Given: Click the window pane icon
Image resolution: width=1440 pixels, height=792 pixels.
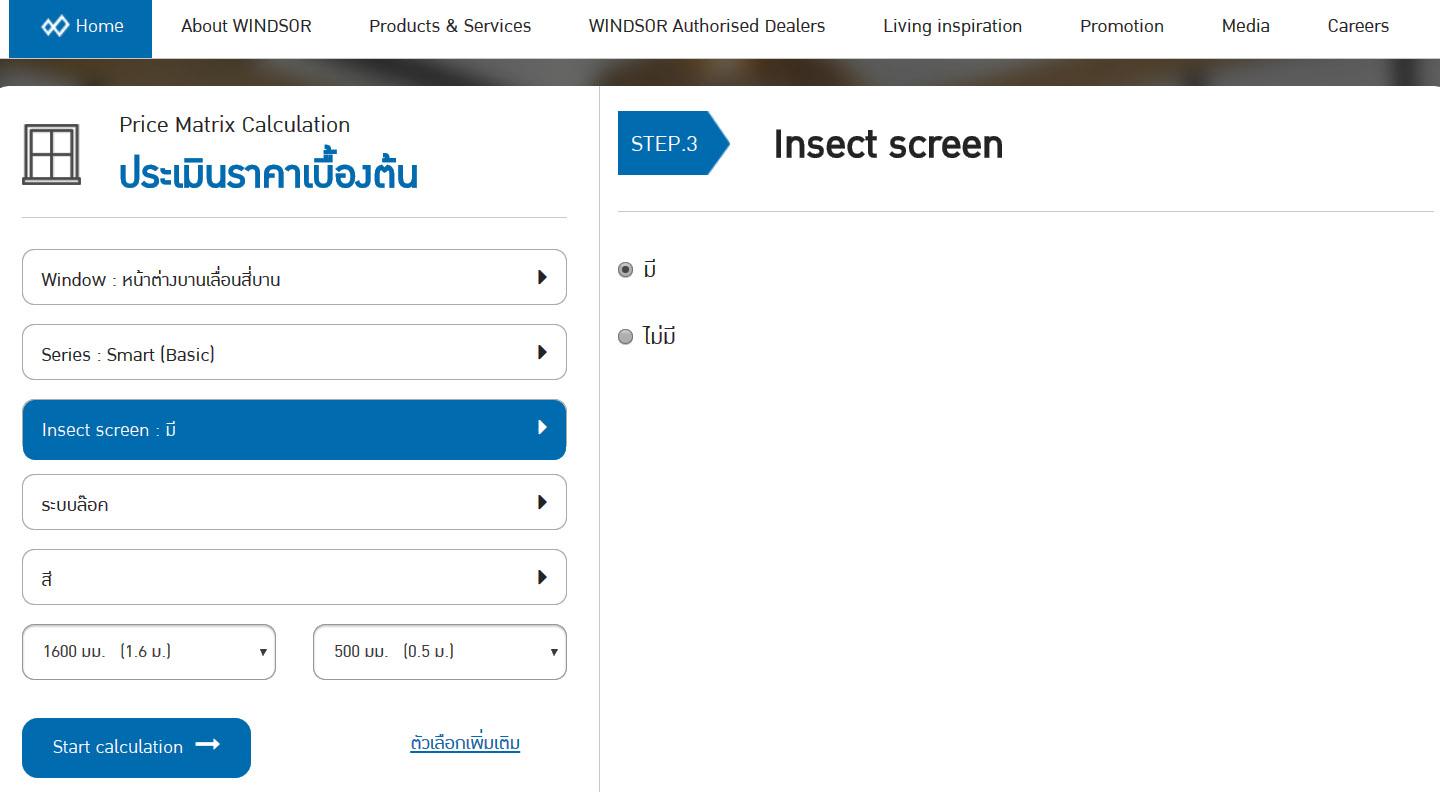Looking at the screenshot, I should point(51,155).
